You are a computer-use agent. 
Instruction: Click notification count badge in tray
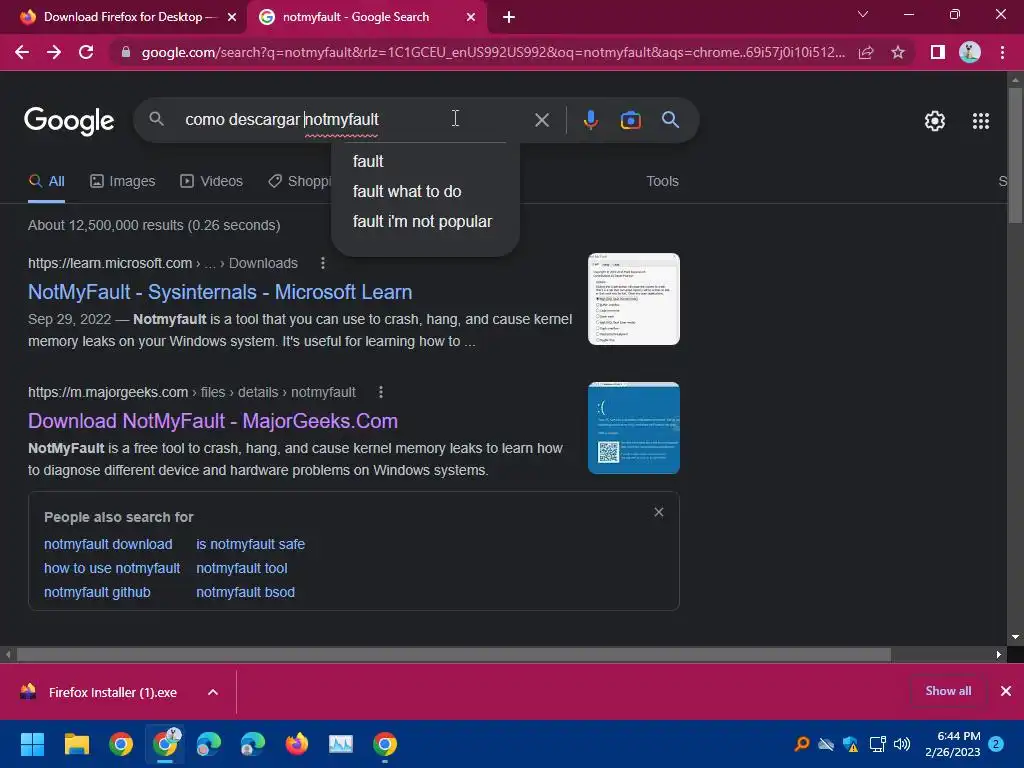[x=996, y=744]
